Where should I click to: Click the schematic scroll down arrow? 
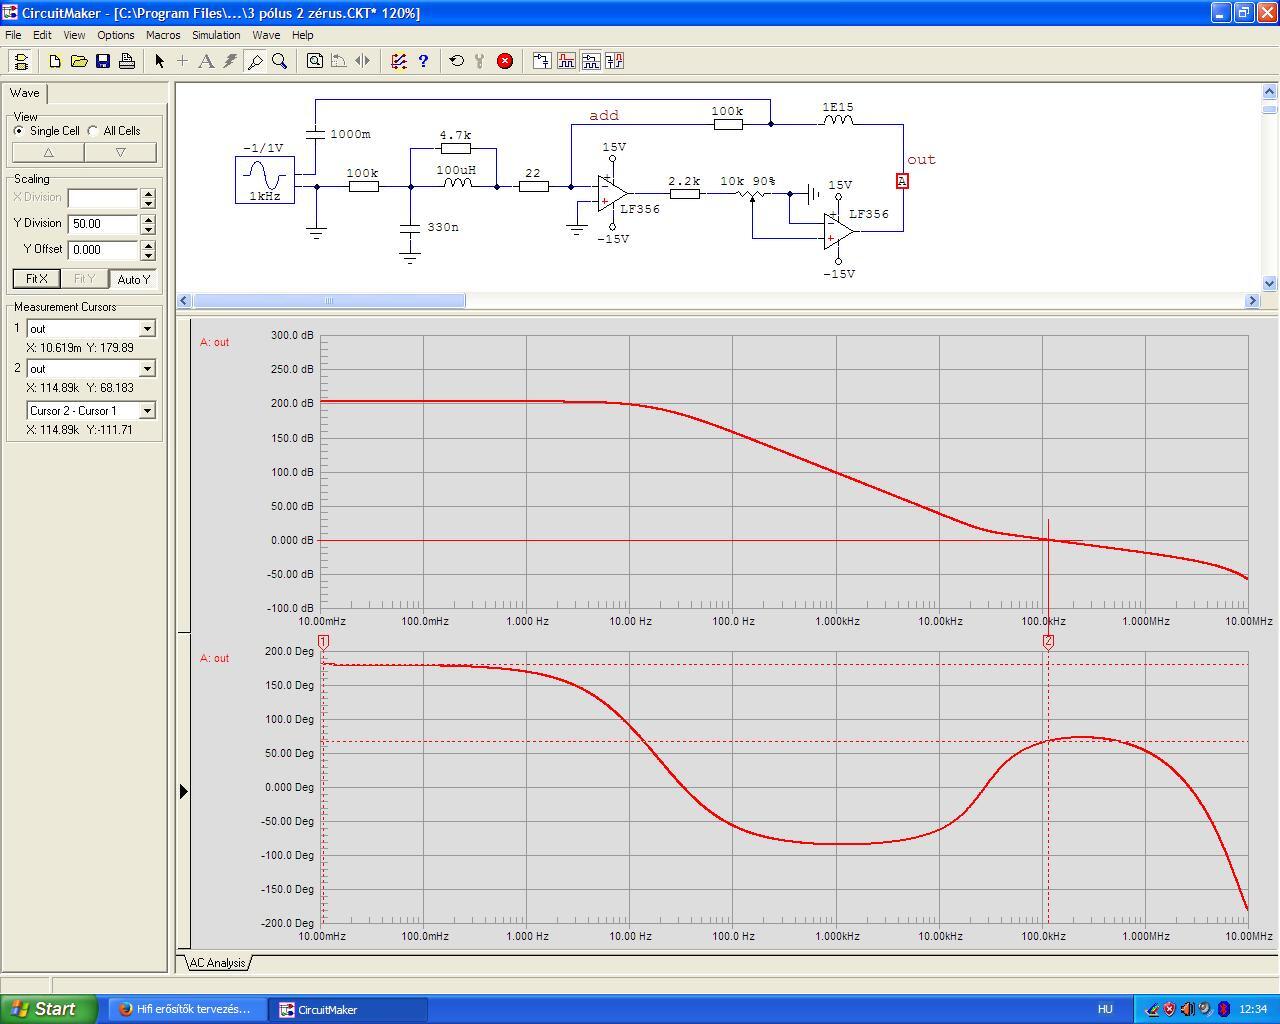(1270, 284)
